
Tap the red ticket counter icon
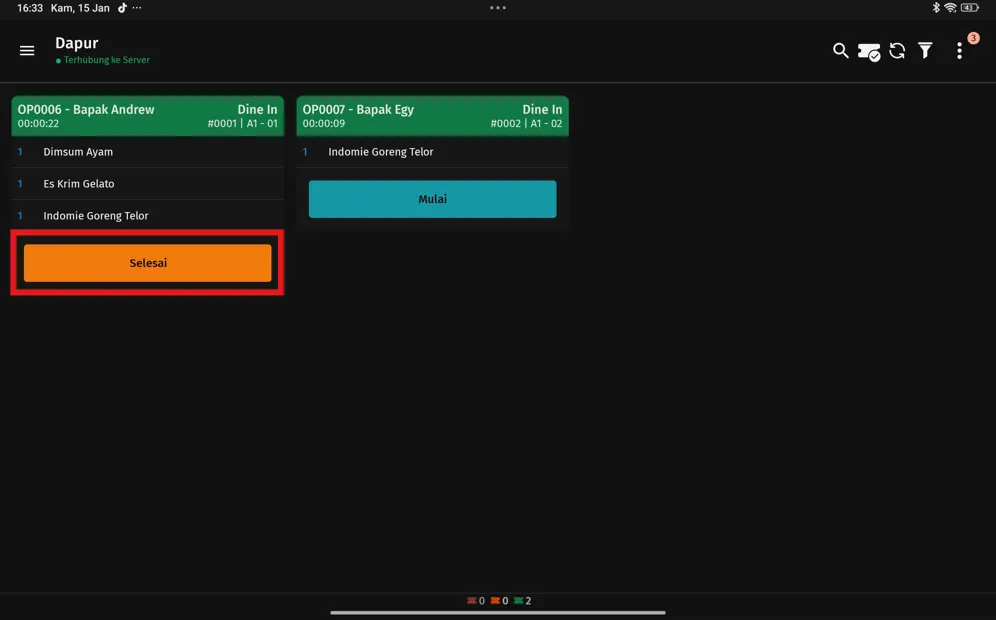pos(472,601)
